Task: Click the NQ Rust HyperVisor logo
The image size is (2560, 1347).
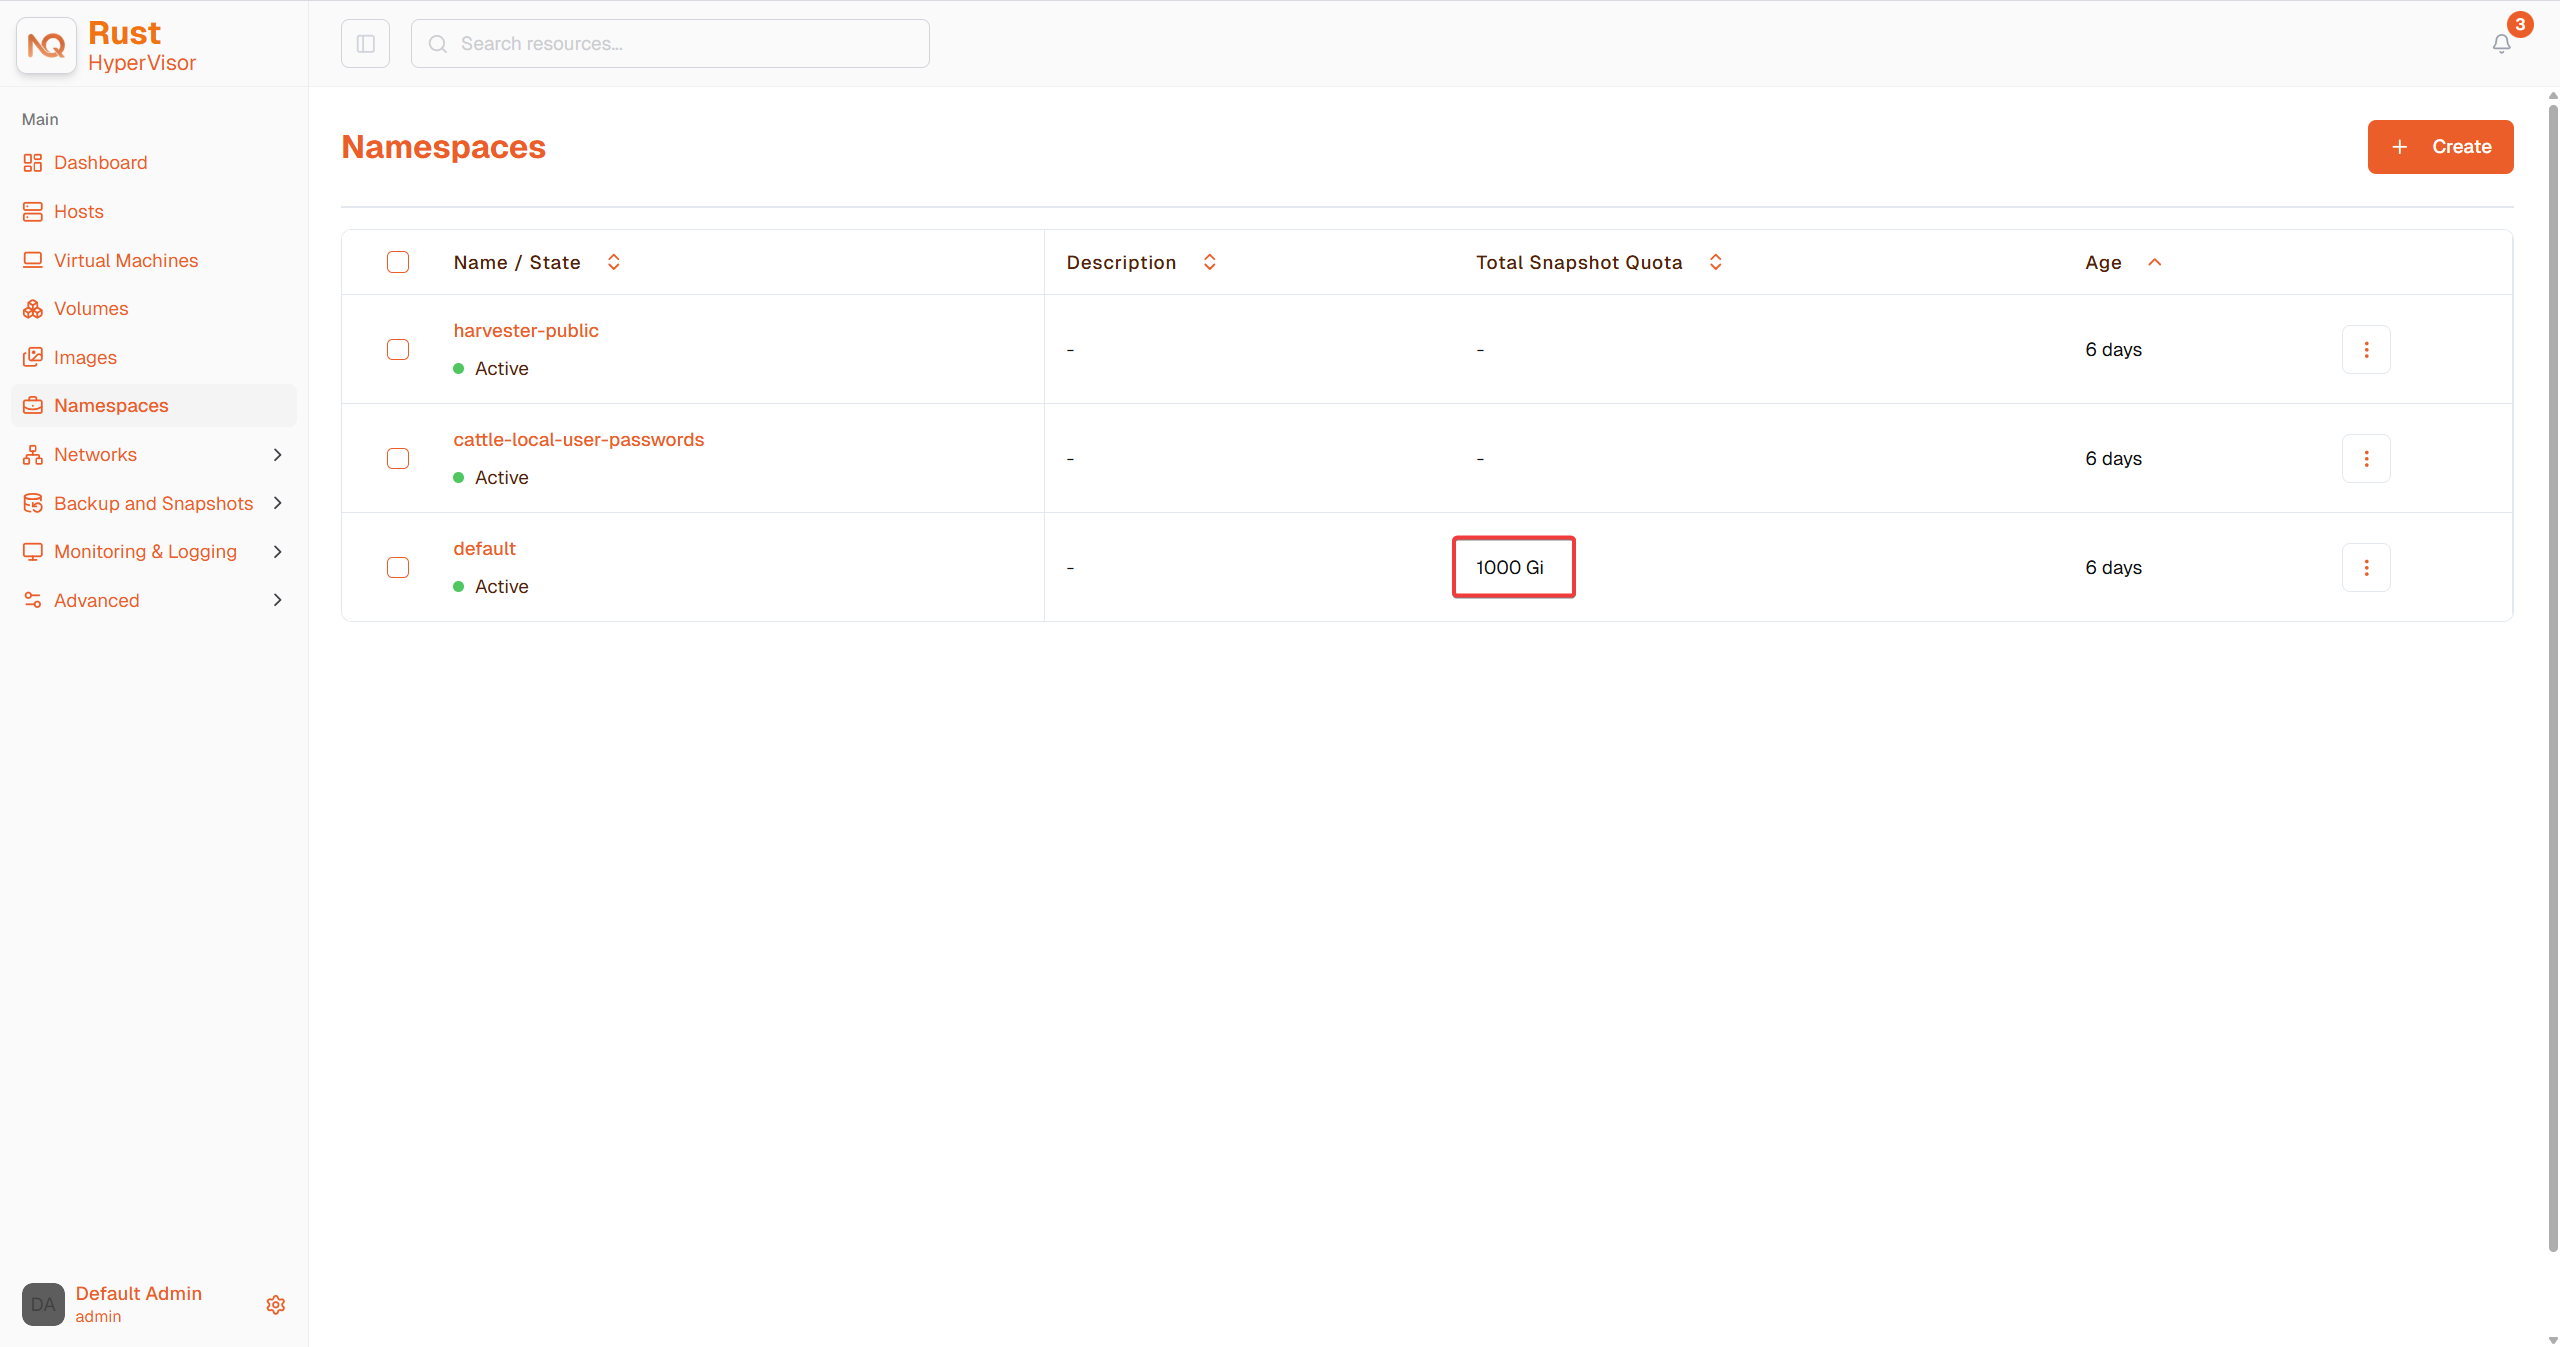Action: (46, 45)
